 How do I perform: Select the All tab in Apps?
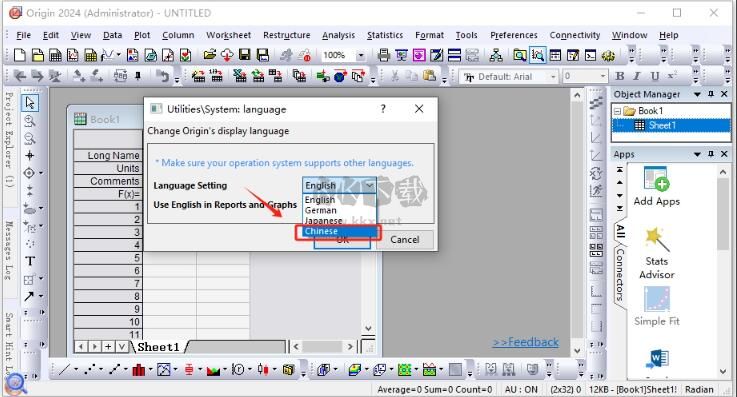tap(620, 231)
